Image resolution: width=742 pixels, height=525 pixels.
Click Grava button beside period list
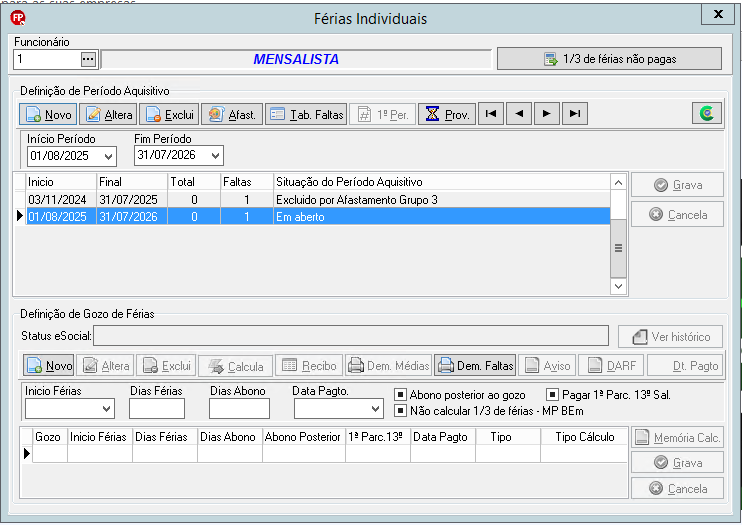[x=677, y=185]
